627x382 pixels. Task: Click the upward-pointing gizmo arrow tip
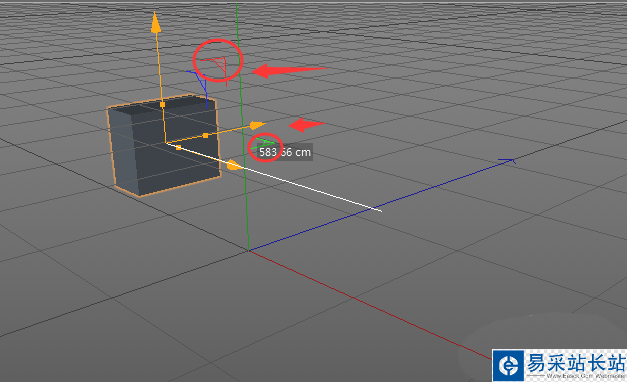pyautogui.click(x=156, y=22)
